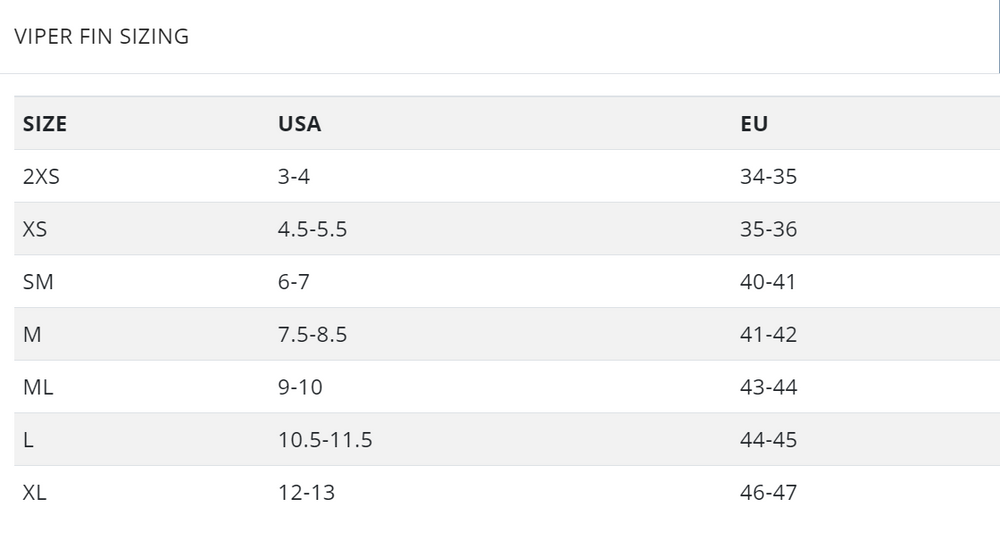Select the M size row label
The height and width of the screenshot is (557, 1000).
(x=32, y=334)
